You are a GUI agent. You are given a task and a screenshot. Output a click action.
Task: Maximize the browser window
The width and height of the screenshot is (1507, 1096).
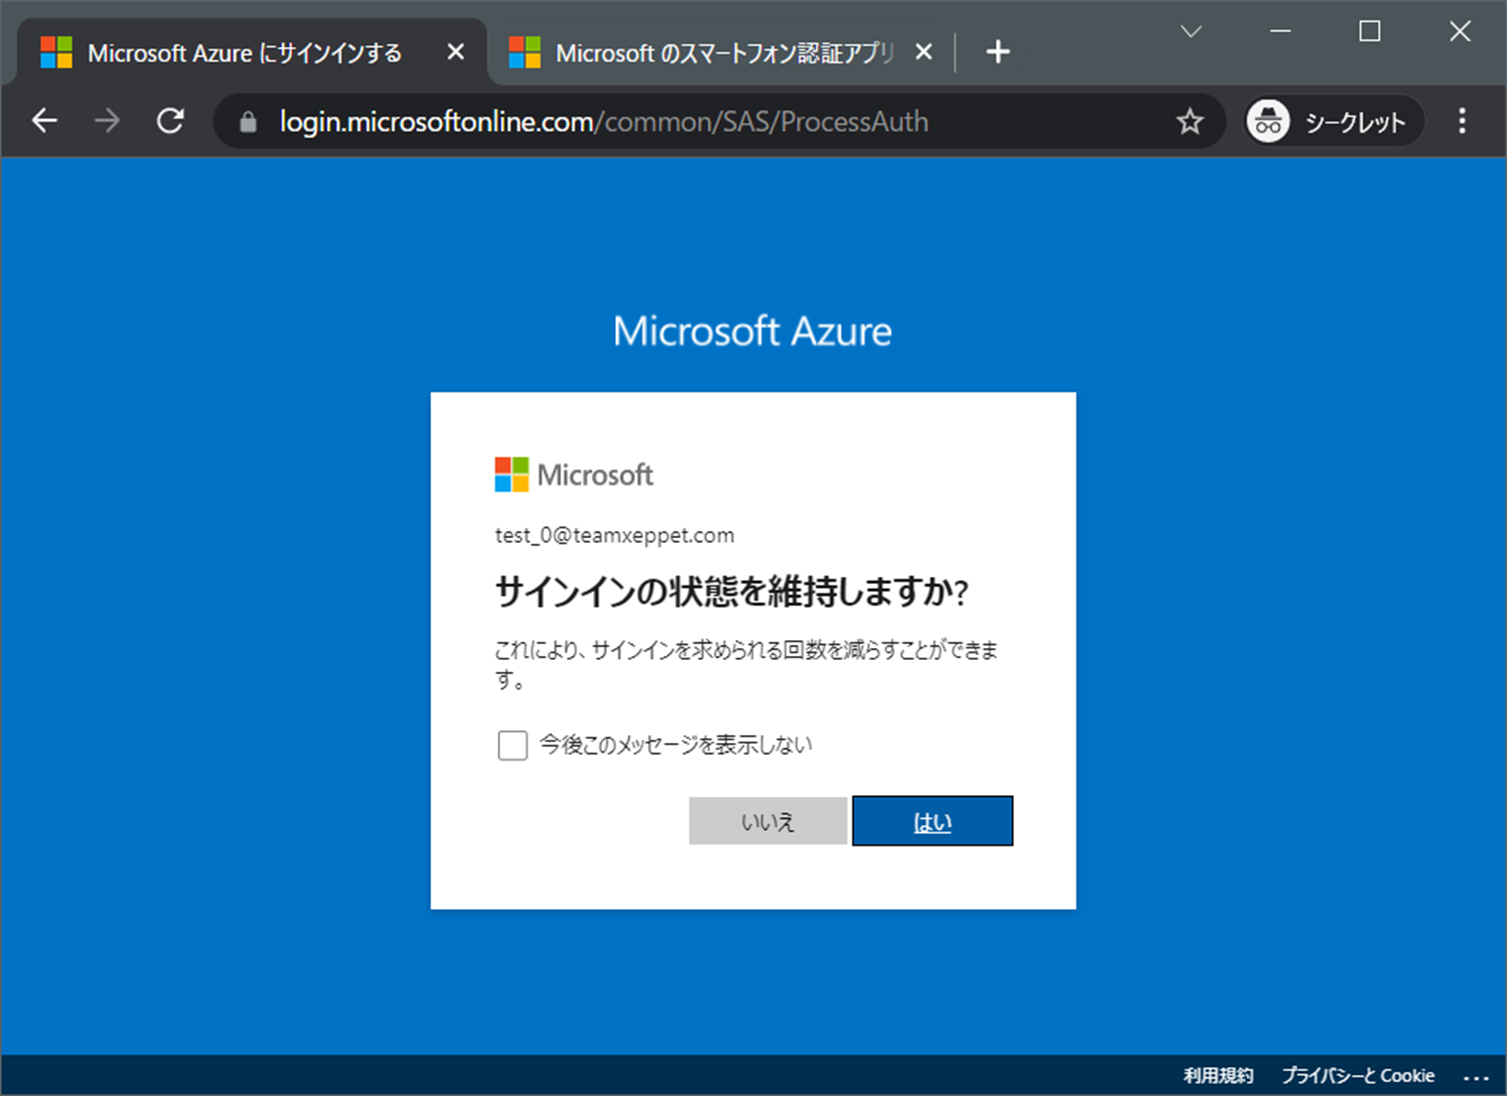click(1370, 32)
